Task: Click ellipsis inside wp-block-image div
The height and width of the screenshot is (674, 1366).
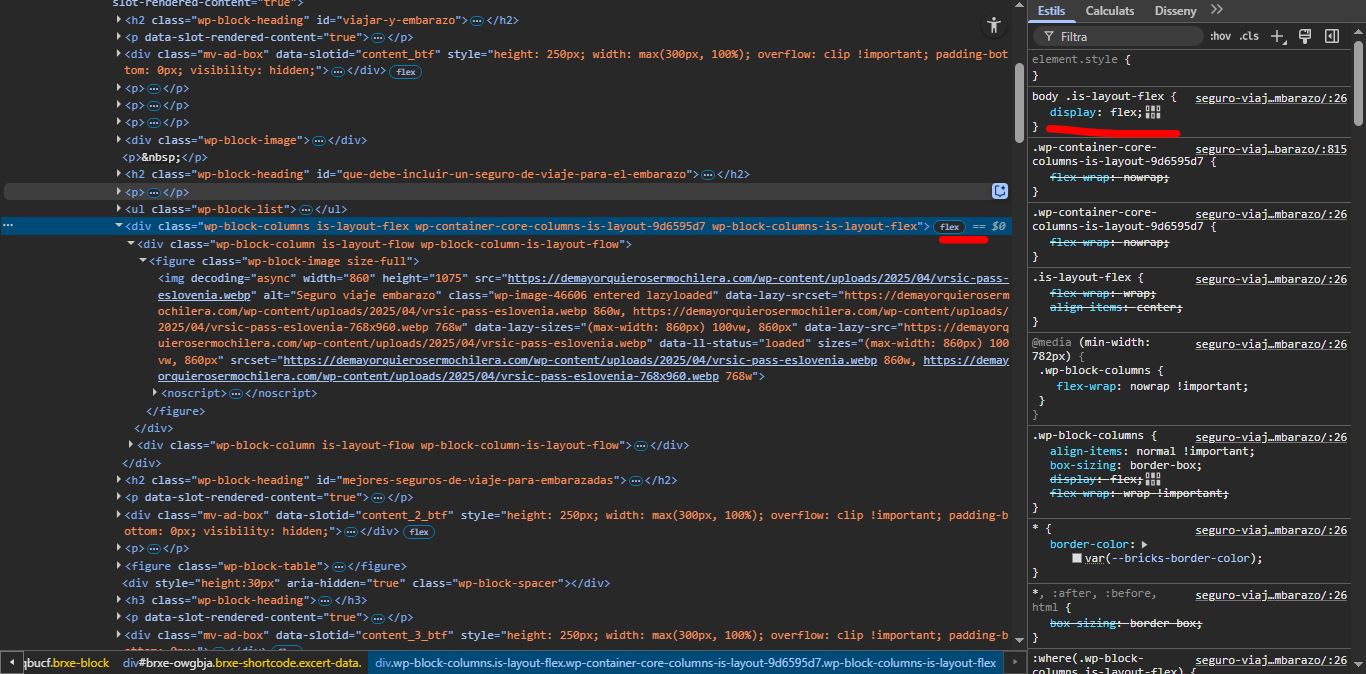Action: [x=318, y=141]
